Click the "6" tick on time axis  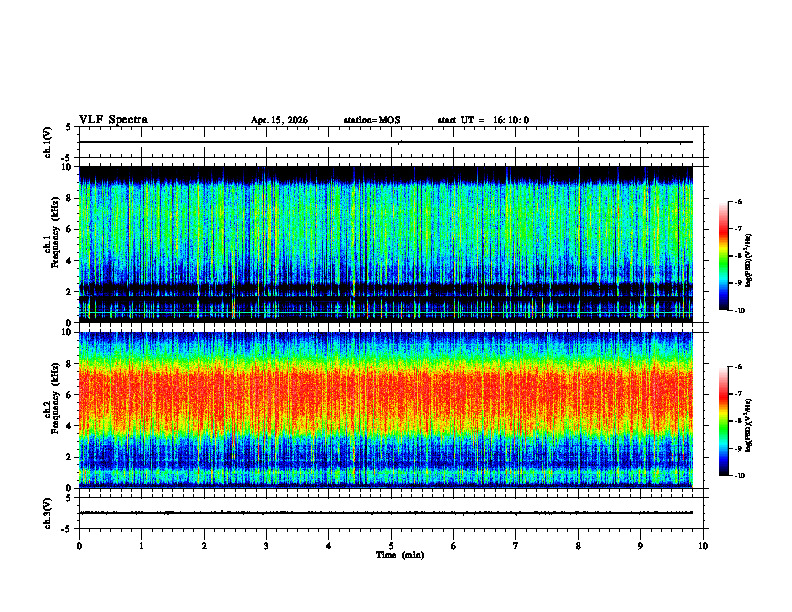(x=454, y=546)
